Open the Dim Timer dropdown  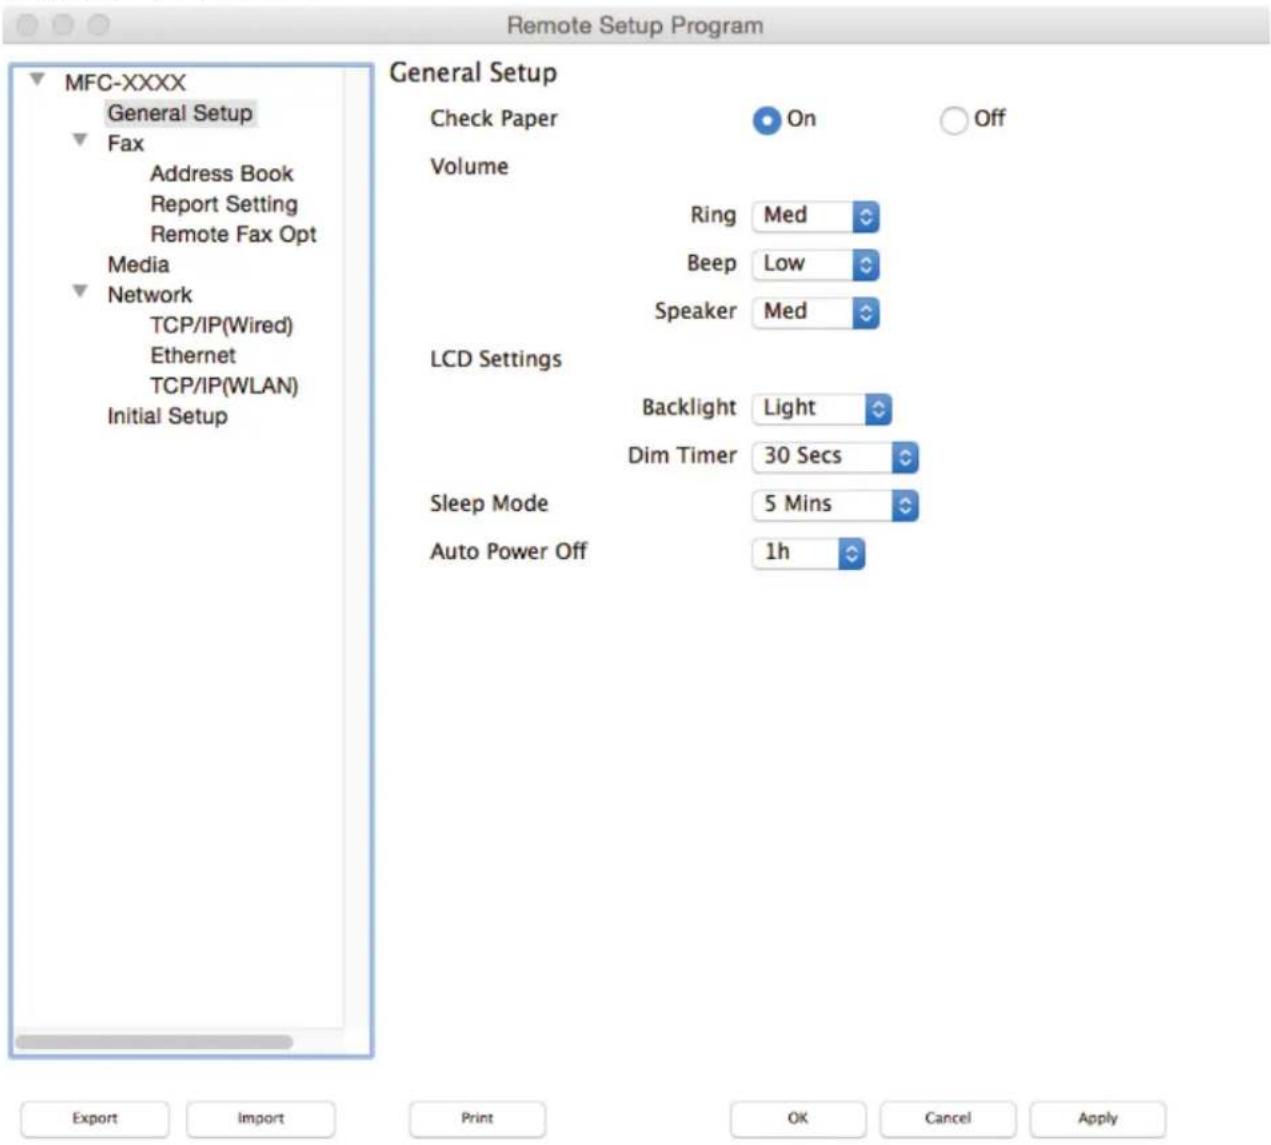834,456
